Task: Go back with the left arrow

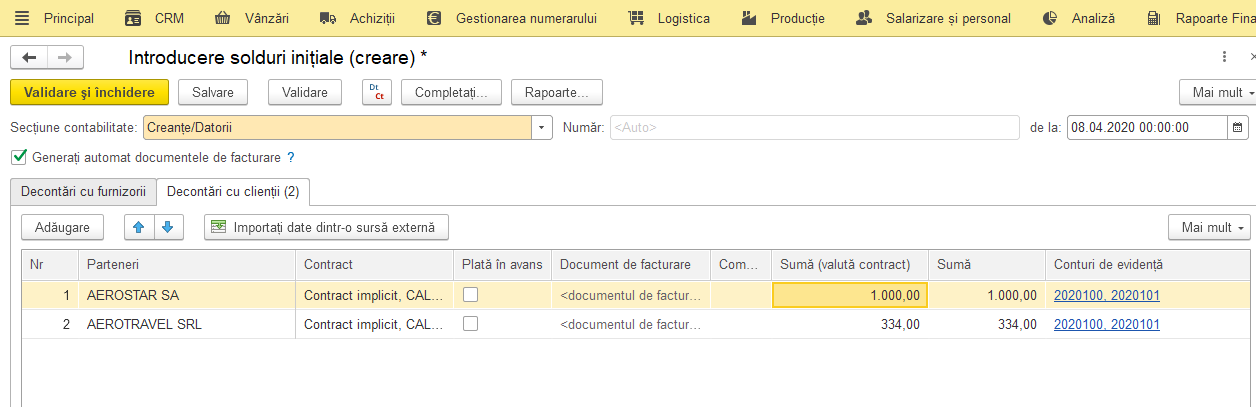Action: point(29,58)
